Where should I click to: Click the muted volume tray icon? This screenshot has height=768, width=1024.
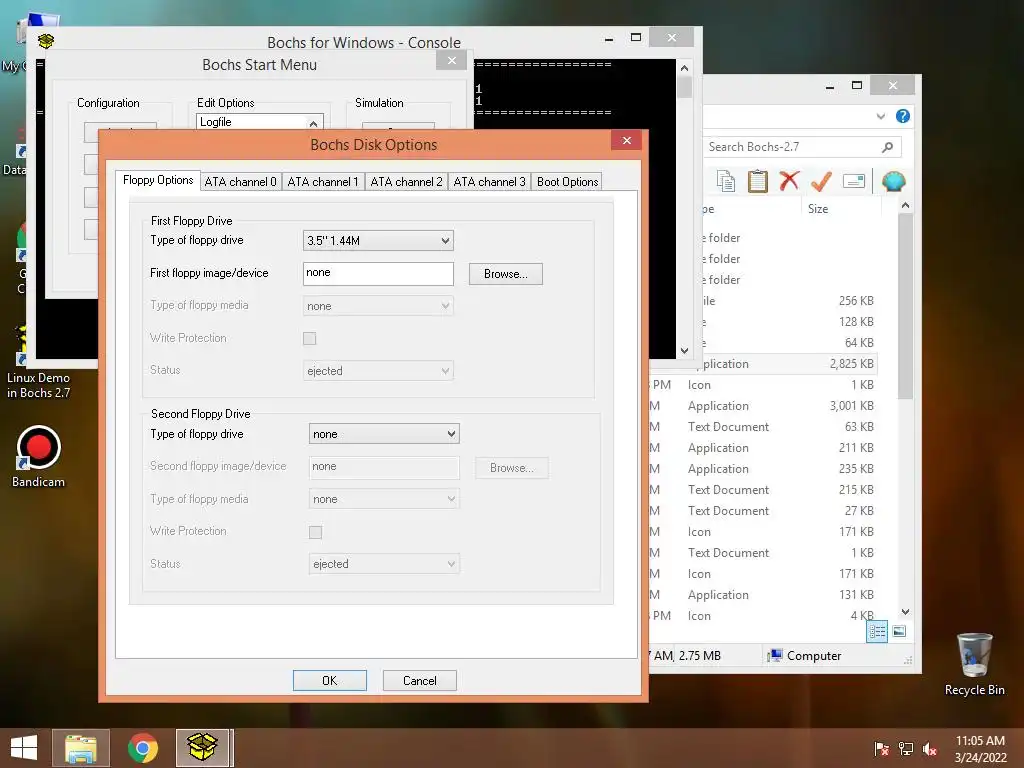pyautogui.click(x=930, y=749)
